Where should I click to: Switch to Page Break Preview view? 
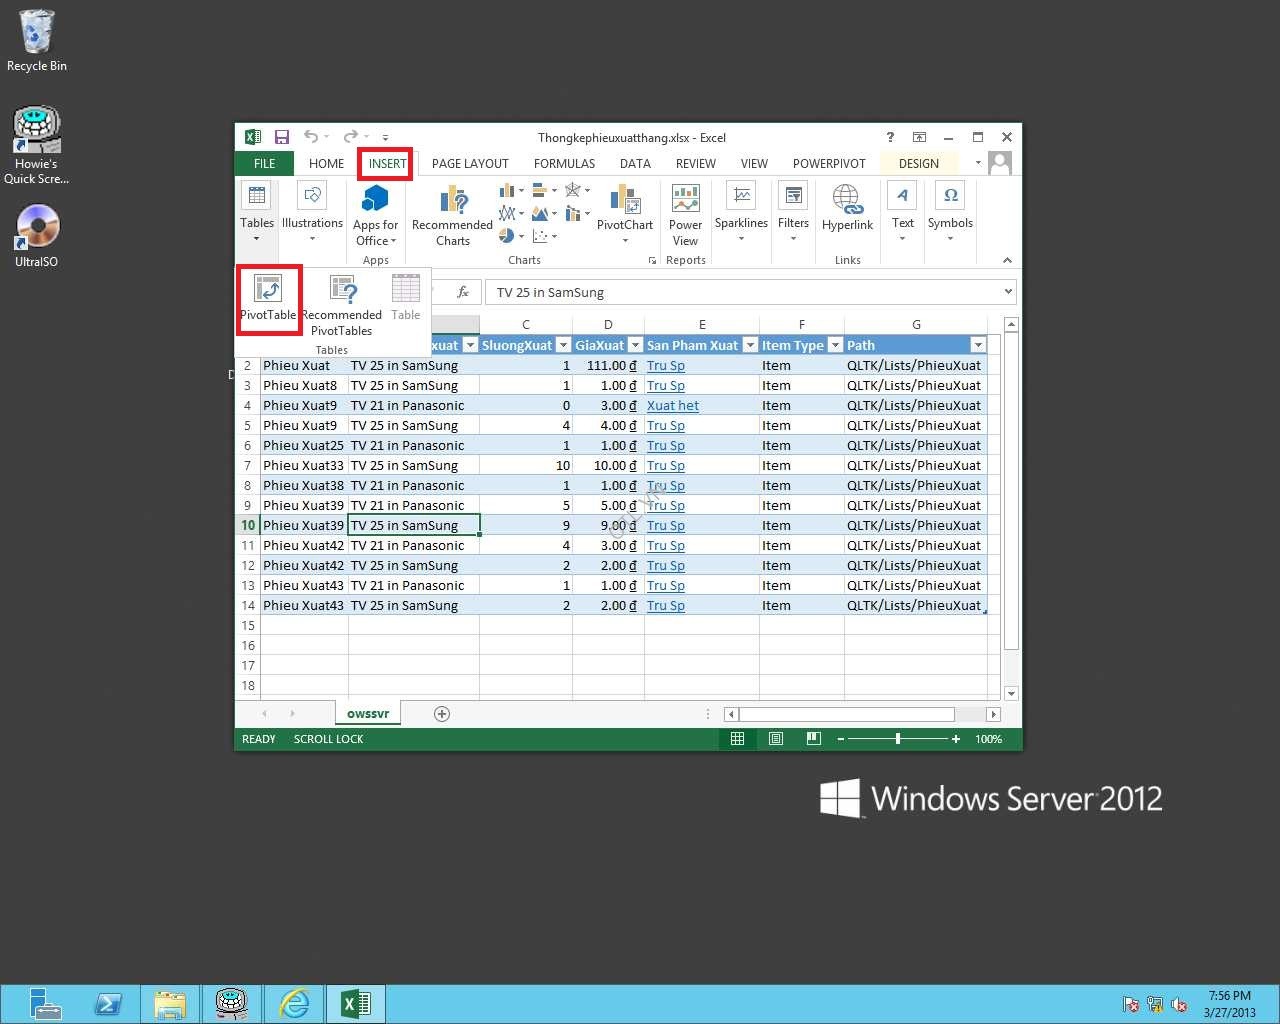pos(814,739)
